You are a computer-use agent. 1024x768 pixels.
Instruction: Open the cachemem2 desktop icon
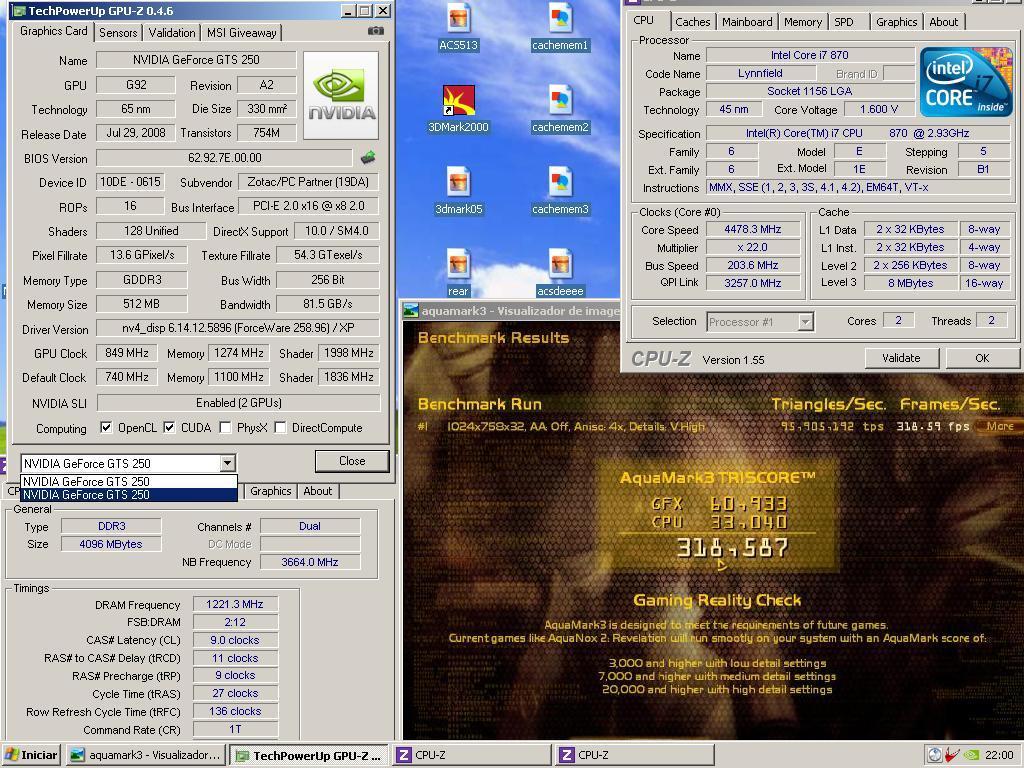click(x=560, y=110)
